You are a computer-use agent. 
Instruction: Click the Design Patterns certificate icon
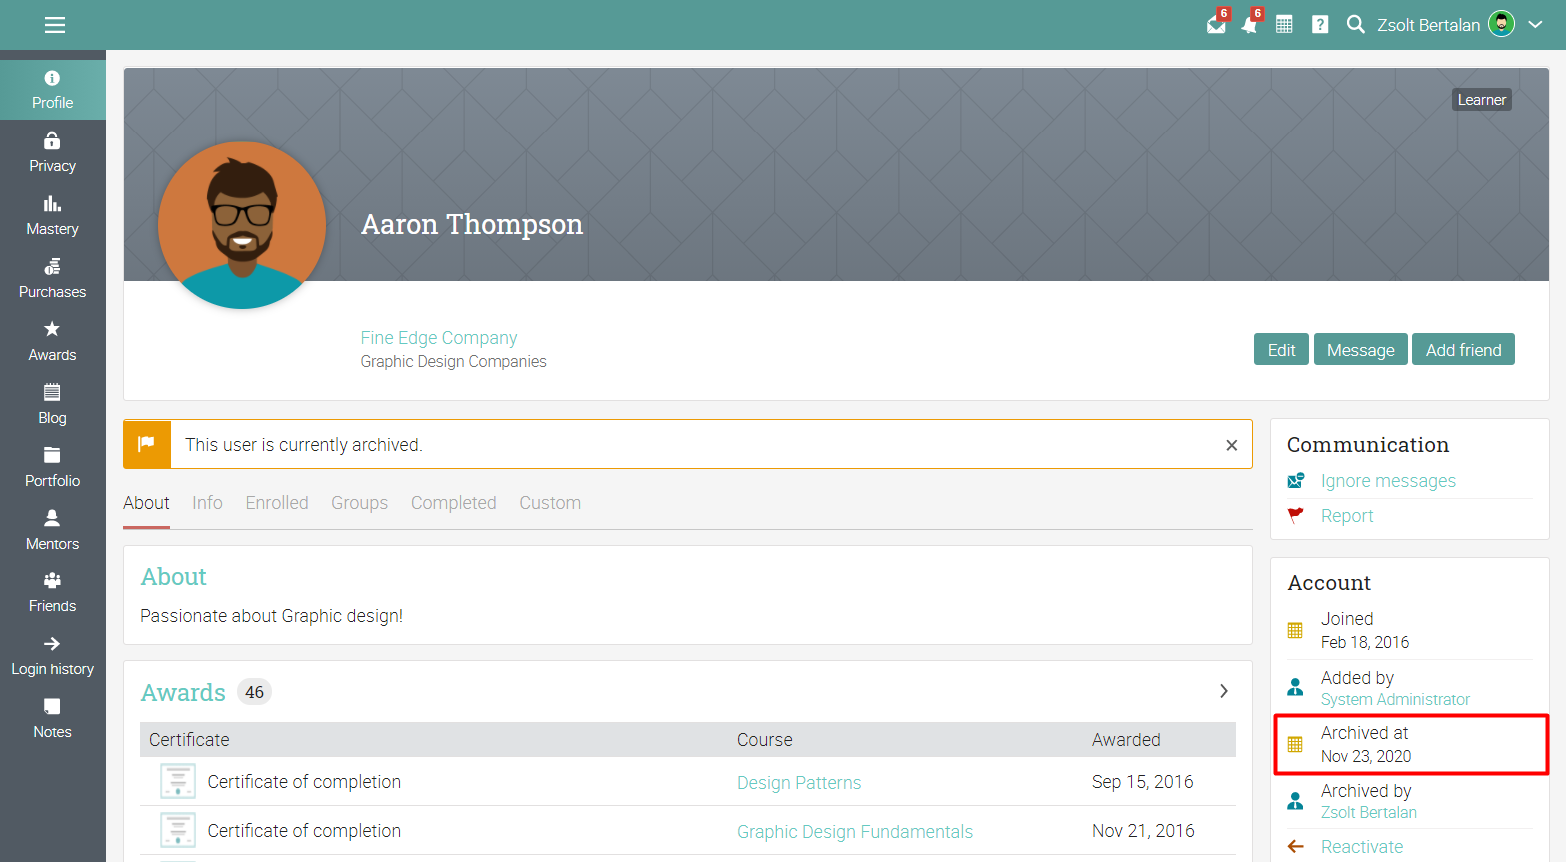pyautogui.click(x=178, y=781)
